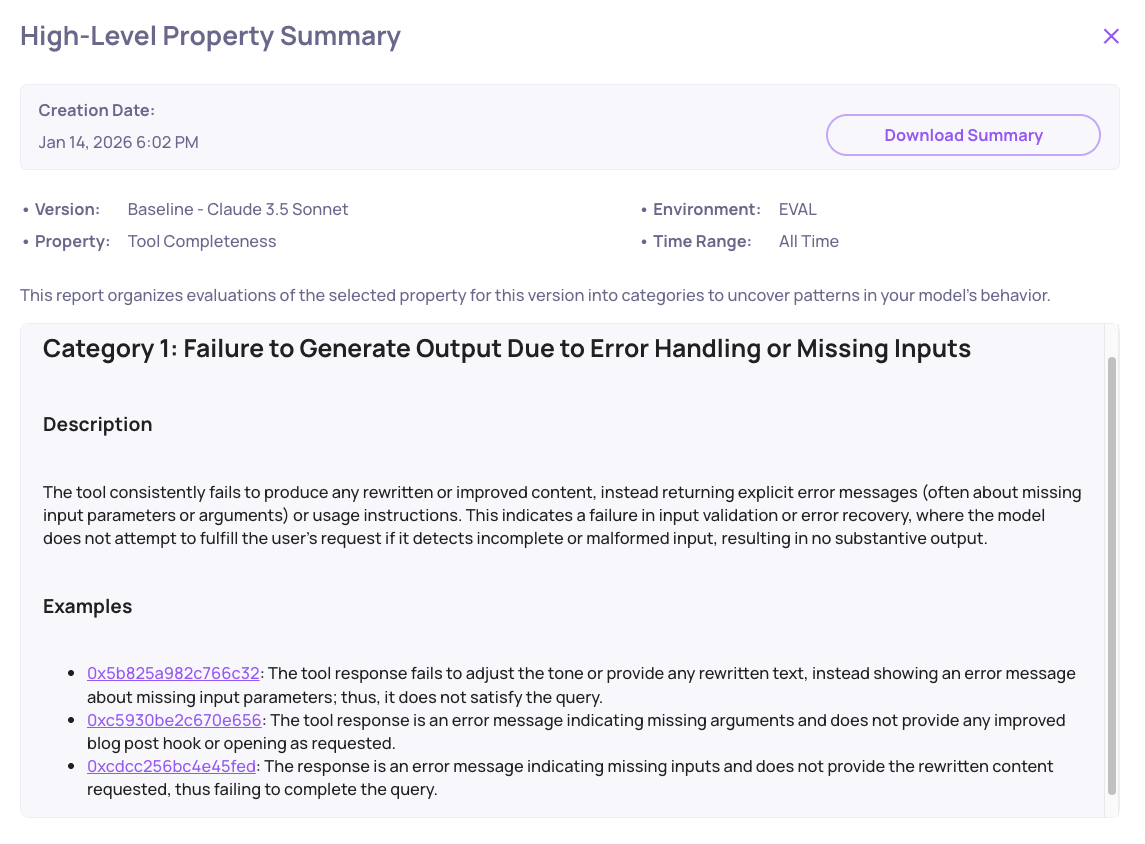1145x844 pixels.
Task: Click the Baseline - Claude 3.5 Sonnet version value
Action: pos(238,210)
